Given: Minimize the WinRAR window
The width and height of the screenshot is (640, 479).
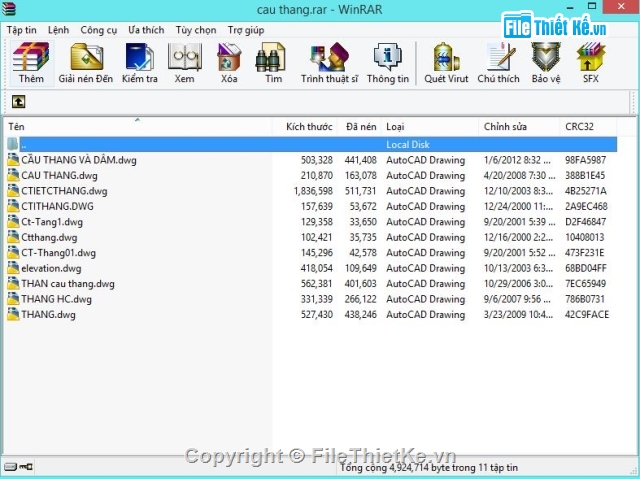Looking at the screenshot, I should click(570, 7).
